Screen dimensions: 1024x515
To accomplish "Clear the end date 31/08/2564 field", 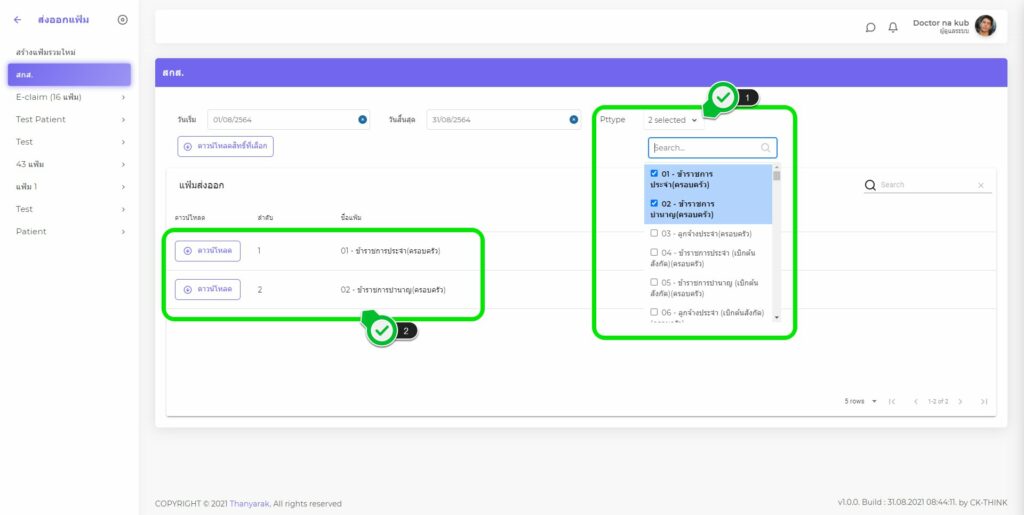I will tap(574, 120).
